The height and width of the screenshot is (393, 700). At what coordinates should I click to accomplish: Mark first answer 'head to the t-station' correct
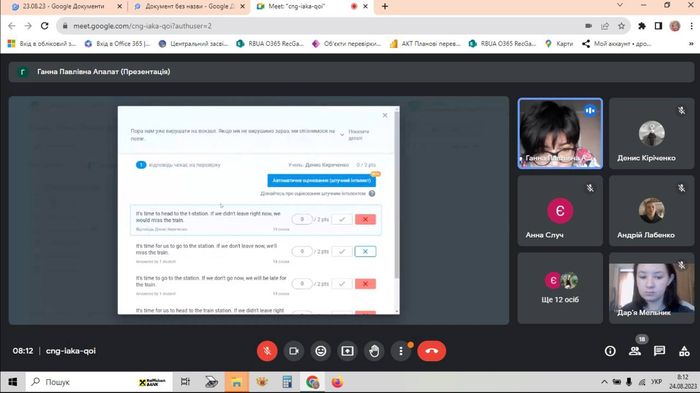342,219
